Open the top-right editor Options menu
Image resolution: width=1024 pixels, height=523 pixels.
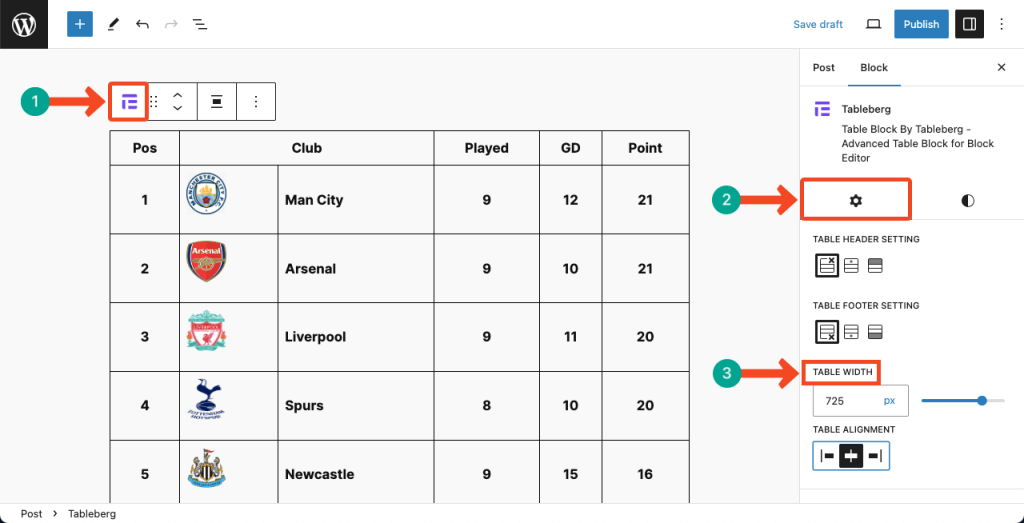click(1002, 24)
